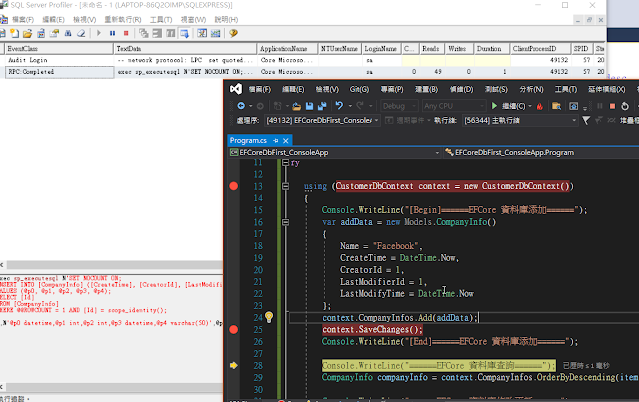Screen dimensions: 639x402
Task: Expand dropdown arrow beside 繼續(C)
Action: click(x=530, y=106)
